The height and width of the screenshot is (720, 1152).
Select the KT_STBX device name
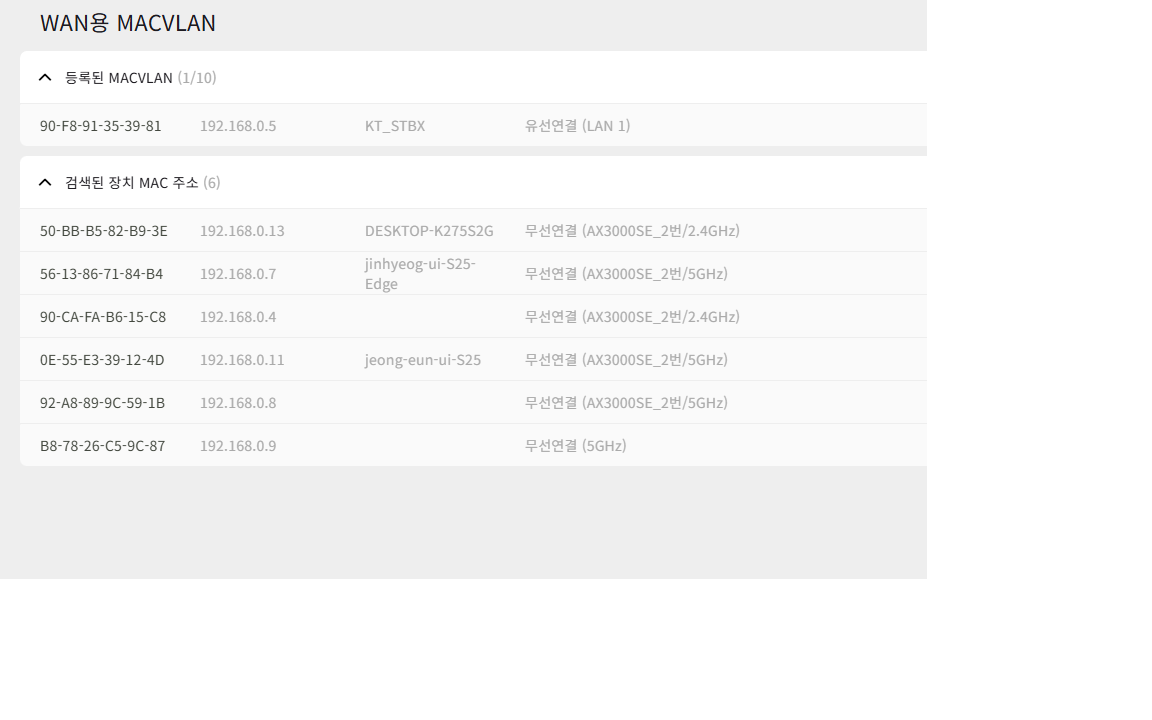point(395,126)
